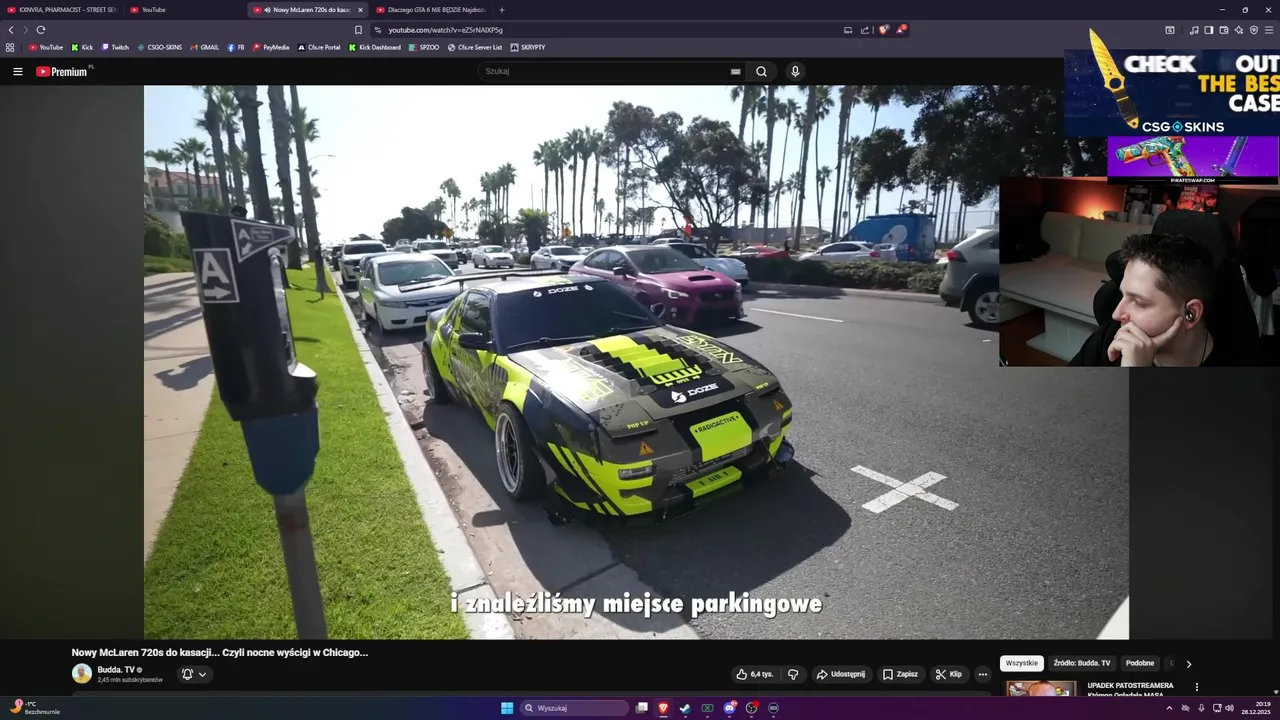Open Kick Dashboard bookmark
The height and width of the screenshot is (720, 1280).
pyautogui.click(x=375, y=47)
